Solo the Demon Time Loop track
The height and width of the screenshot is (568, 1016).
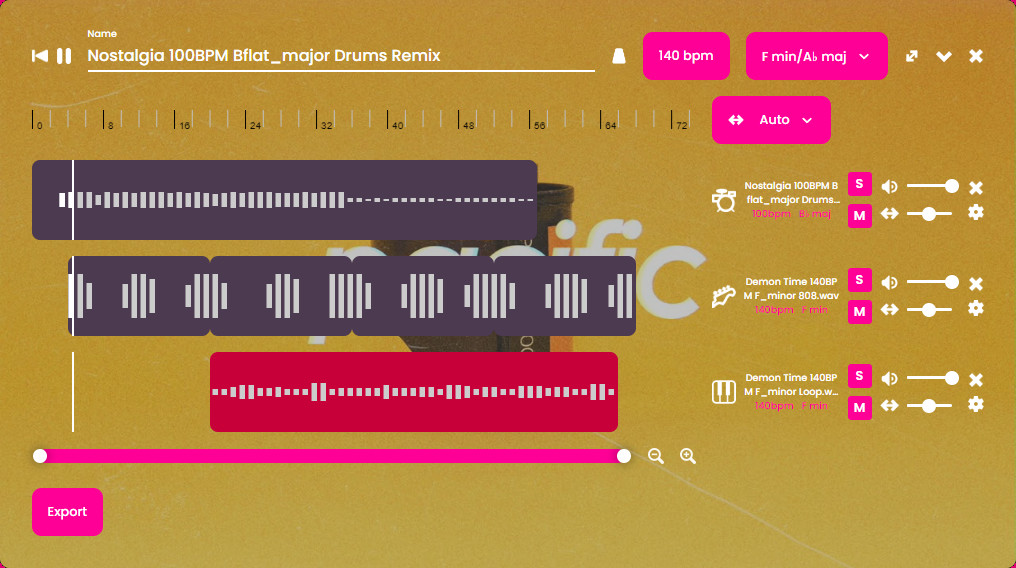click(x=859, y=376)
